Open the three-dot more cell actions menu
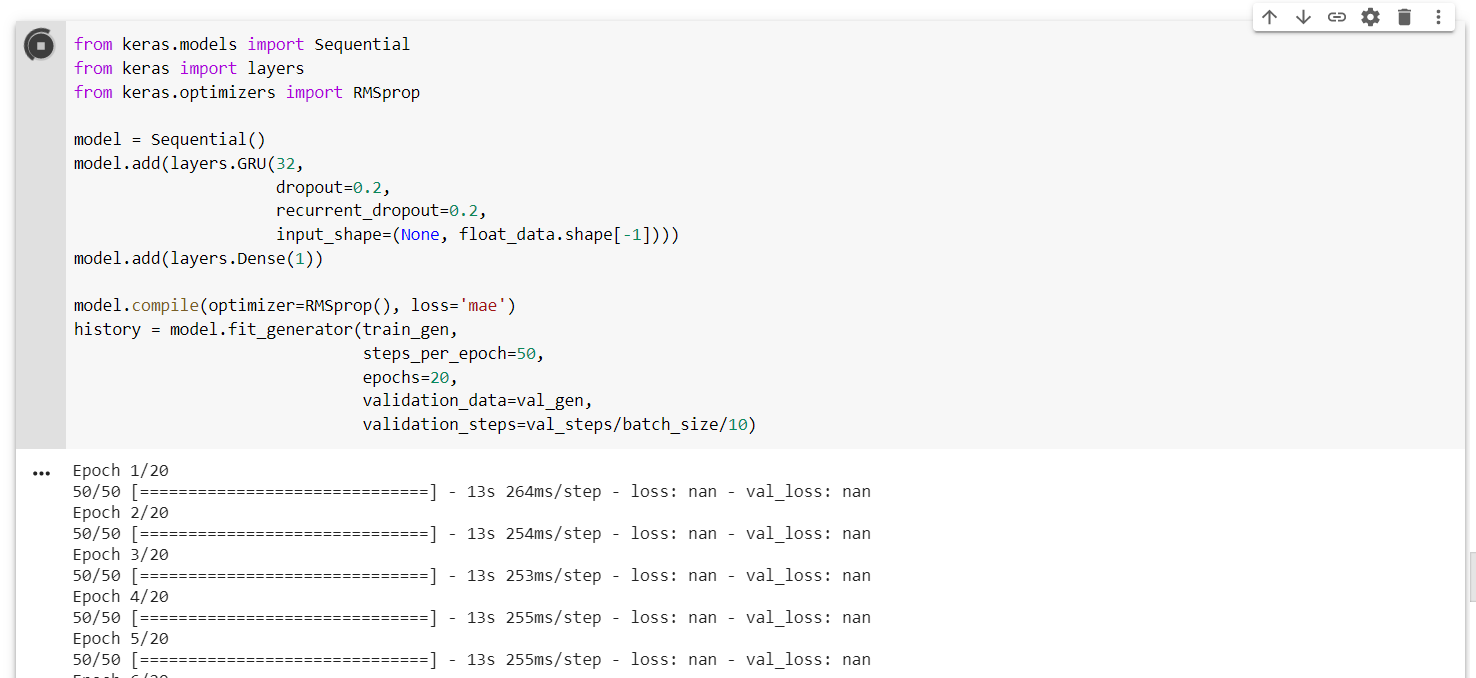This screenshot has width=1476, height=678. (x=1438, y=17)
